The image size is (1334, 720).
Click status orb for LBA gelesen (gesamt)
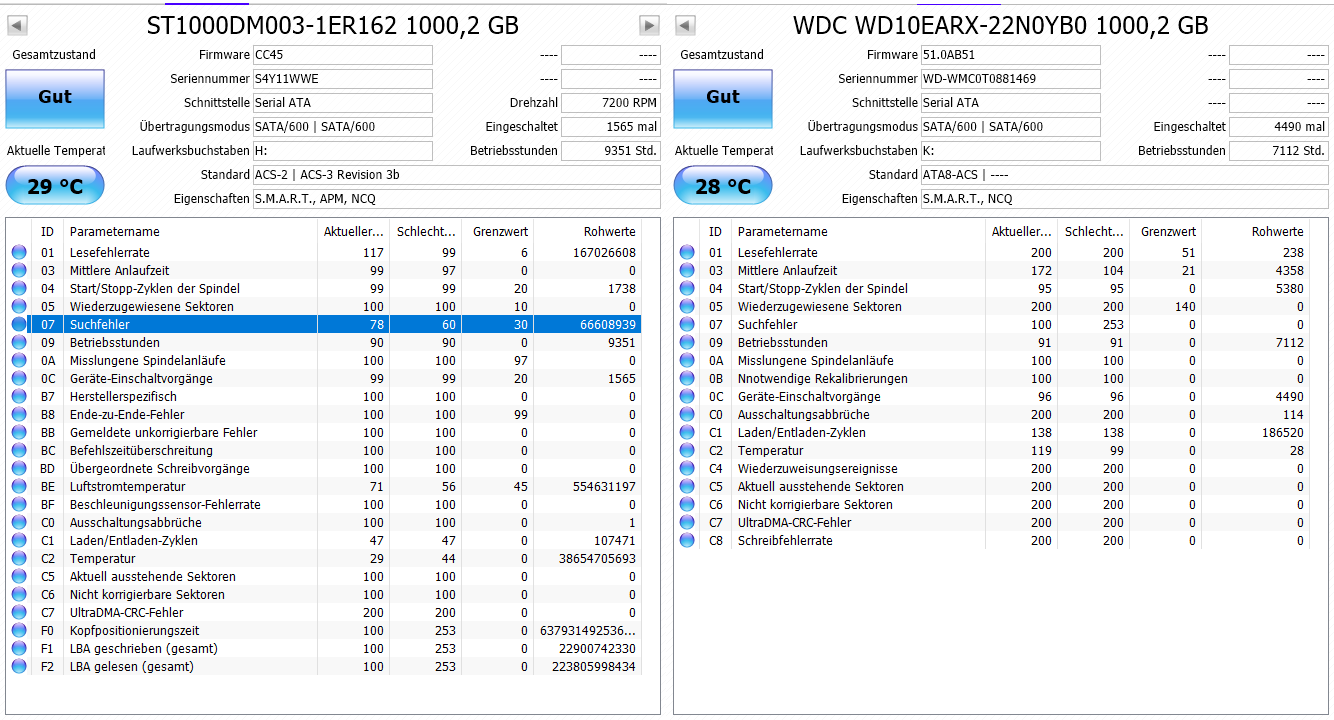point(19,667)
